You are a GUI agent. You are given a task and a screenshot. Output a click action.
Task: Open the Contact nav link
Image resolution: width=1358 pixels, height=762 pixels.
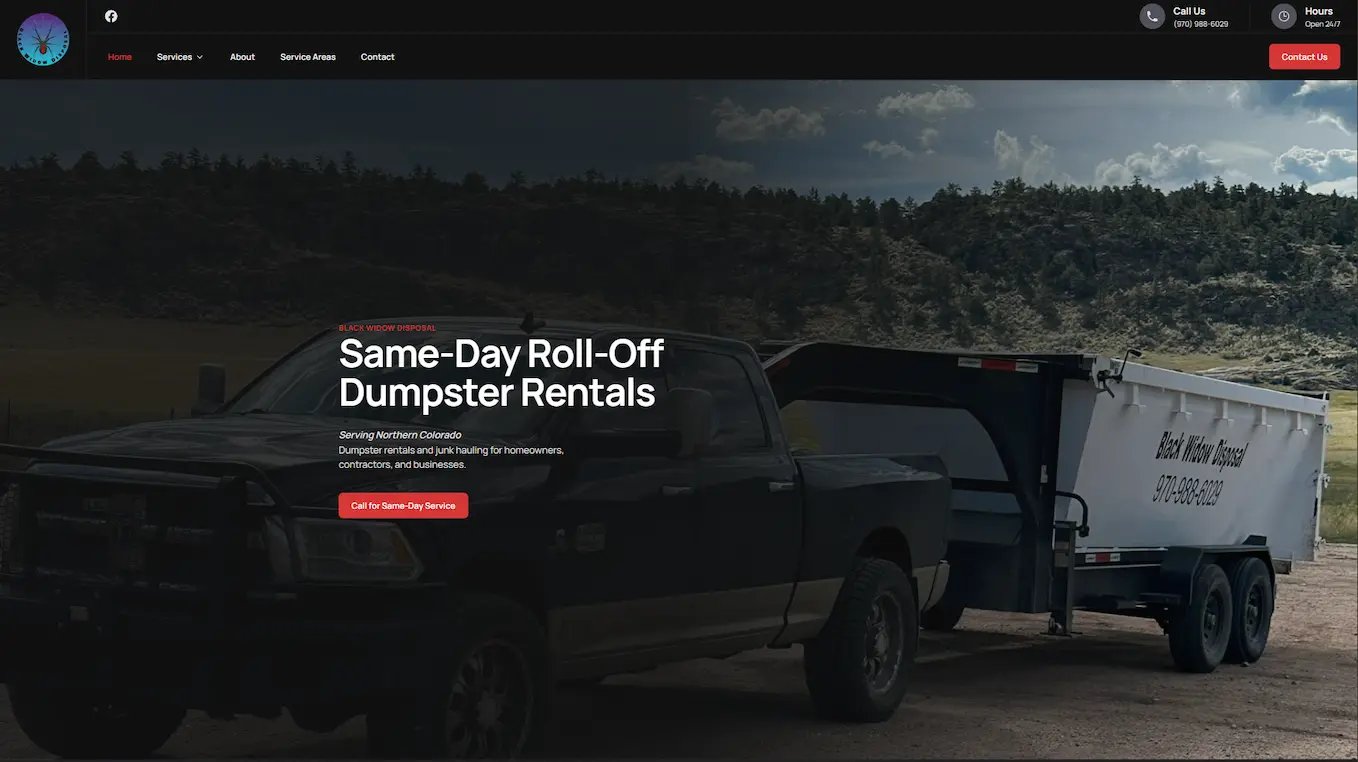click(378, 57)
